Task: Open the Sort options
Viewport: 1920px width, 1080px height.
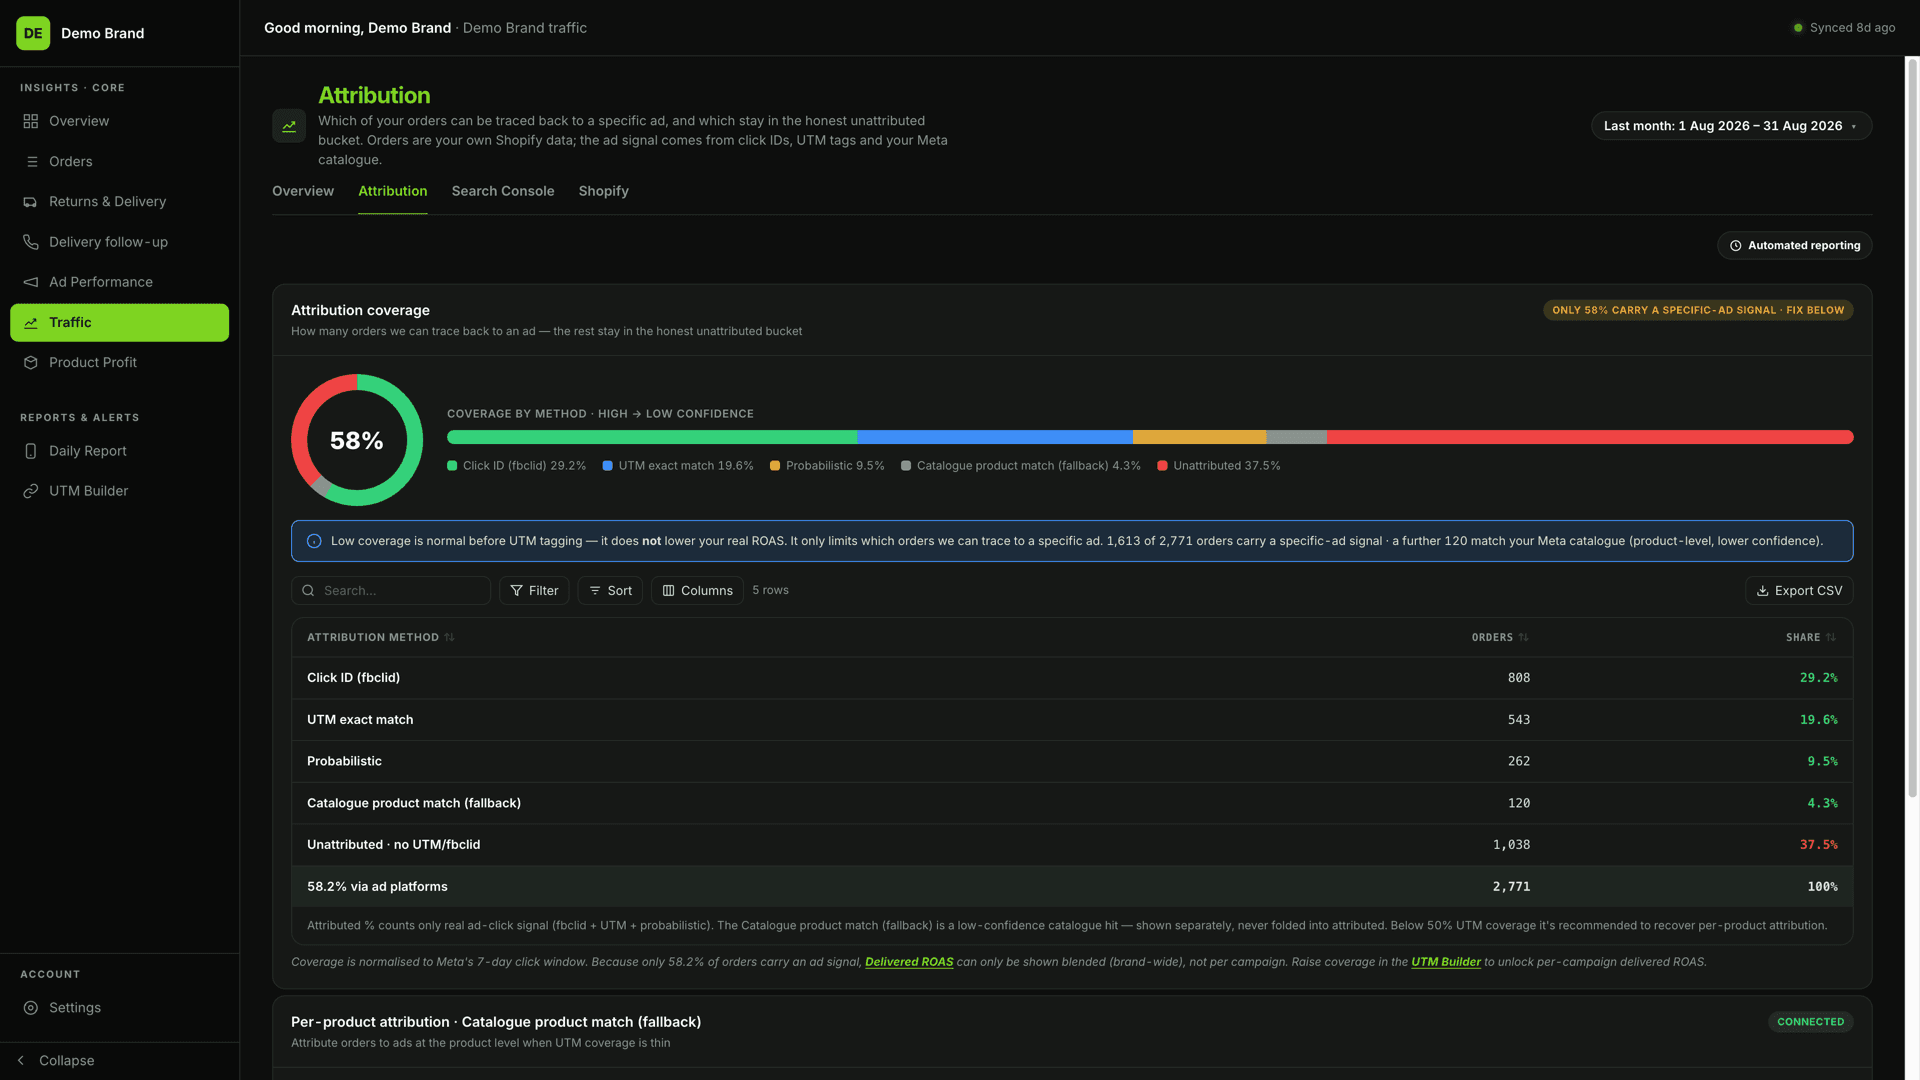Action: pyautogui.click(x=610, y=591)
